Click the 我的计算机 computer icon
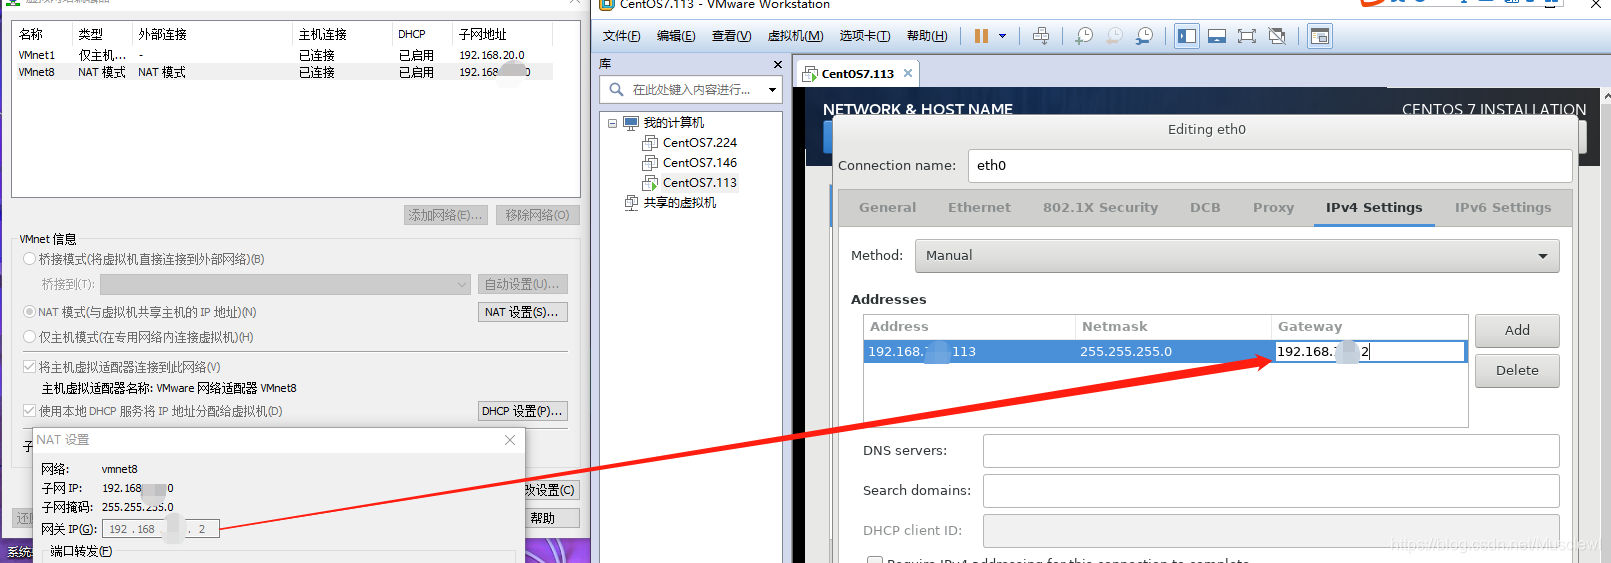1611x563 pixels. 631,123
